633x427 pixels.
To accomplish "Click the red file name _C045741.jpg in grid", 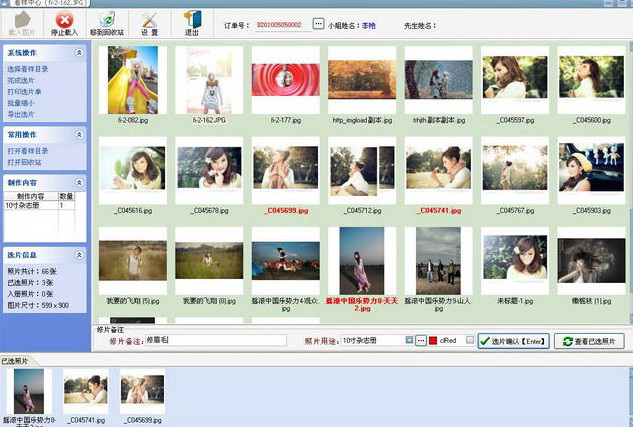I will (439, 211).
